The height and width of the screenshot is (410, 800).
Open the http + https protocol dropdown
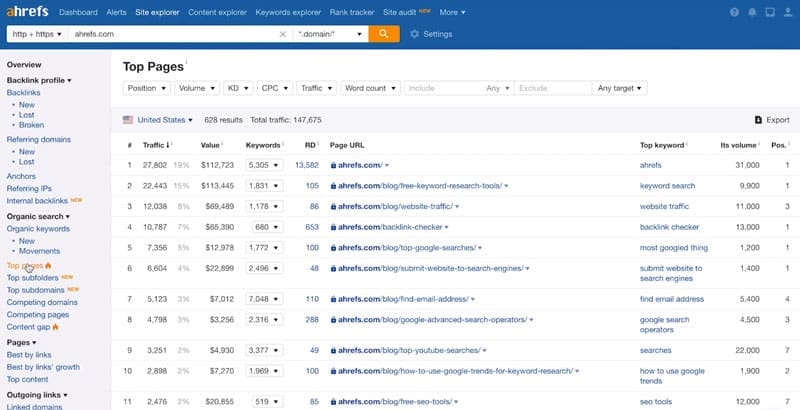[x=35, y=34]
